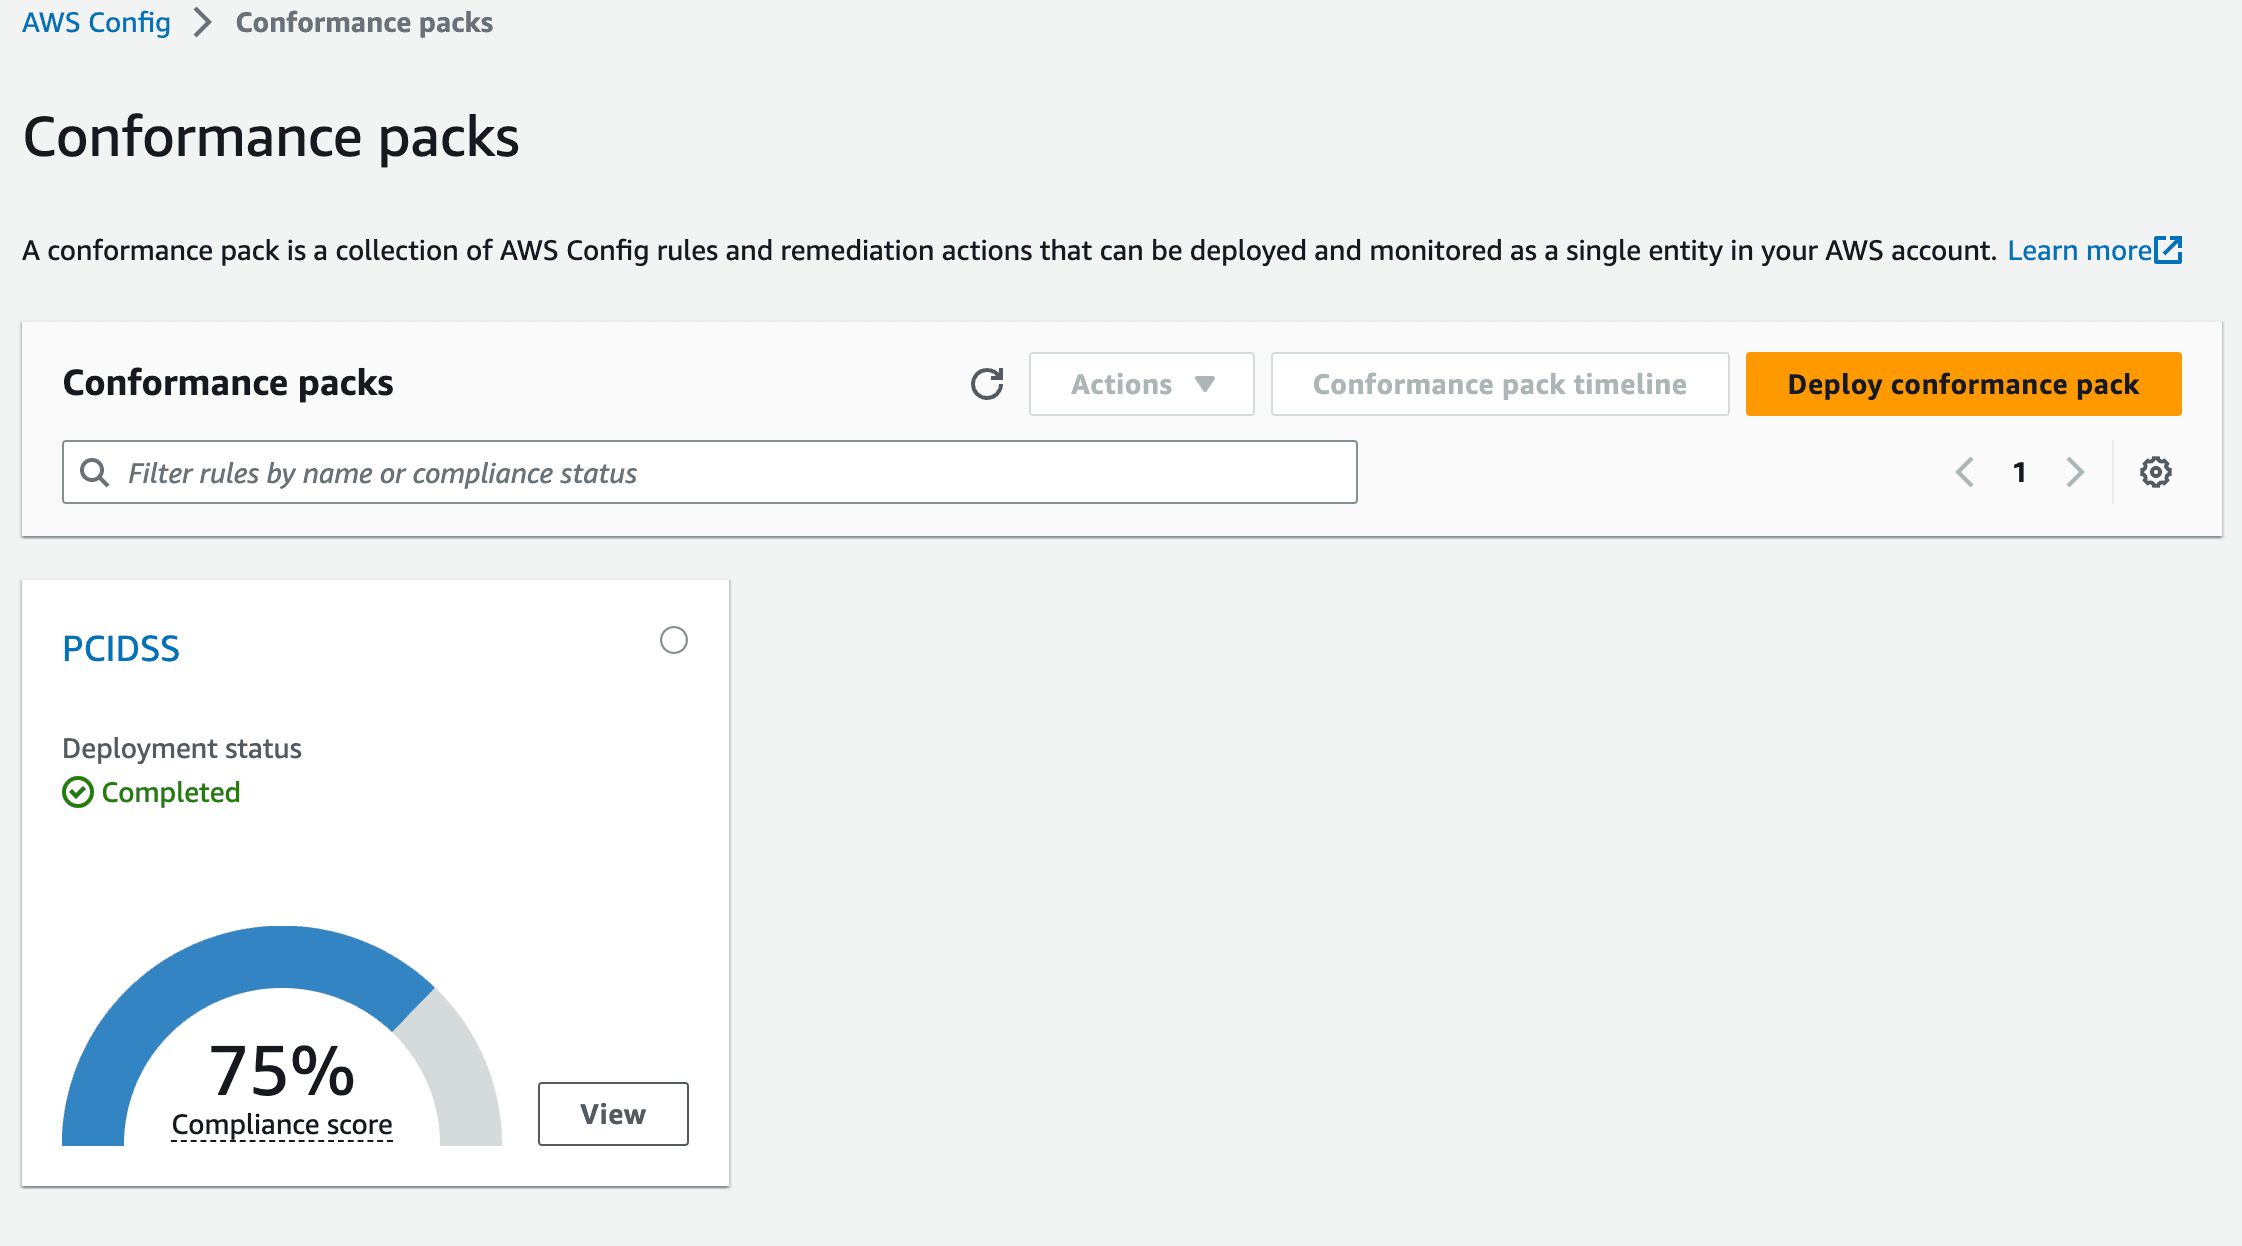Focus the filter rules search field
The height and width of the screenshot is (1246, 2242).
(x=710, y=472)
